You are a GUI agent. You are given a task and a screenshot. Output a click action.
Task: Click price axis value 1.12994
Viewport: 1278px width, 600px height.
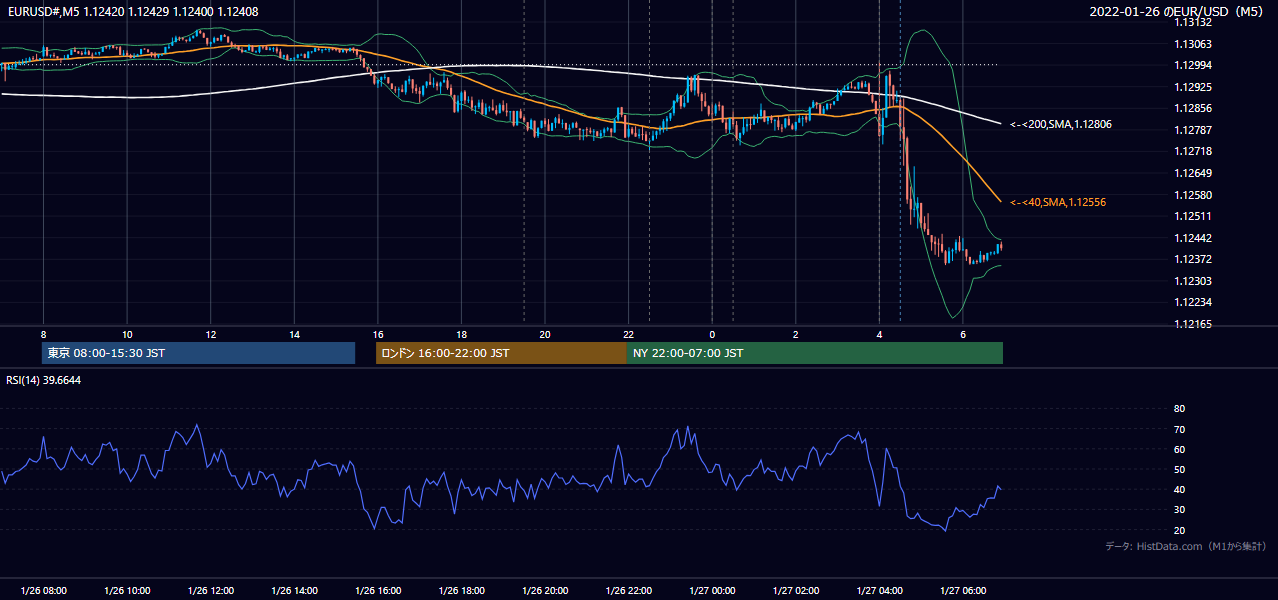(1194, 65)
